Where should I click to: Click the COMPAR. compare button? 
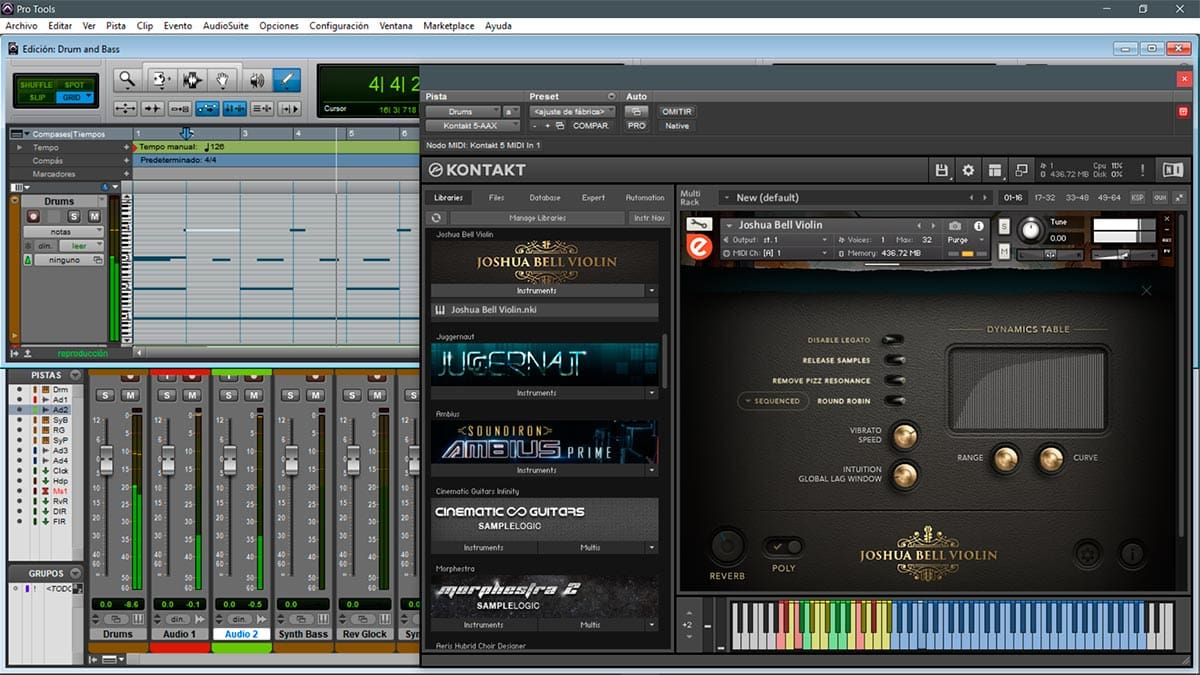click(x=591, y=126)
